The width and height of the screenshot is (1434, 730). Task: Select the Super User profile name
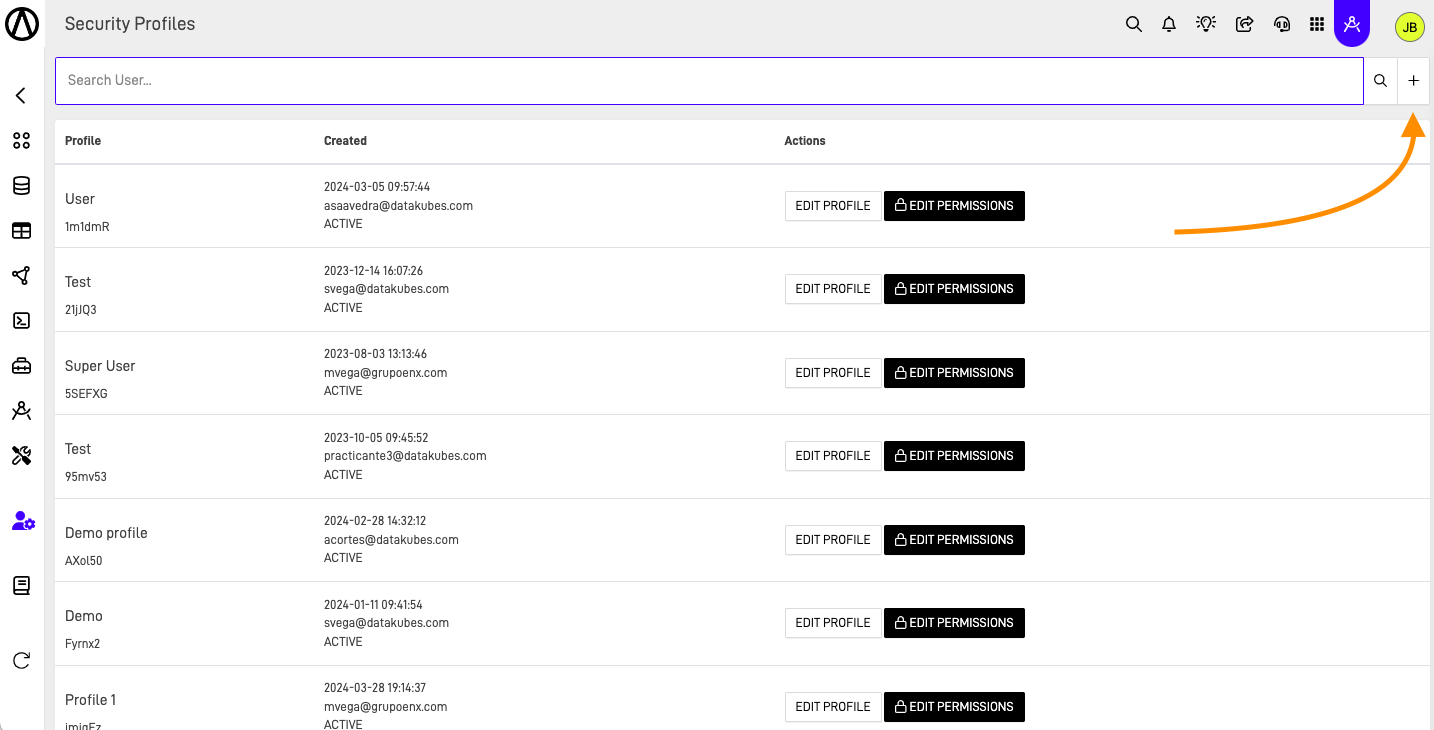(100, 366)
